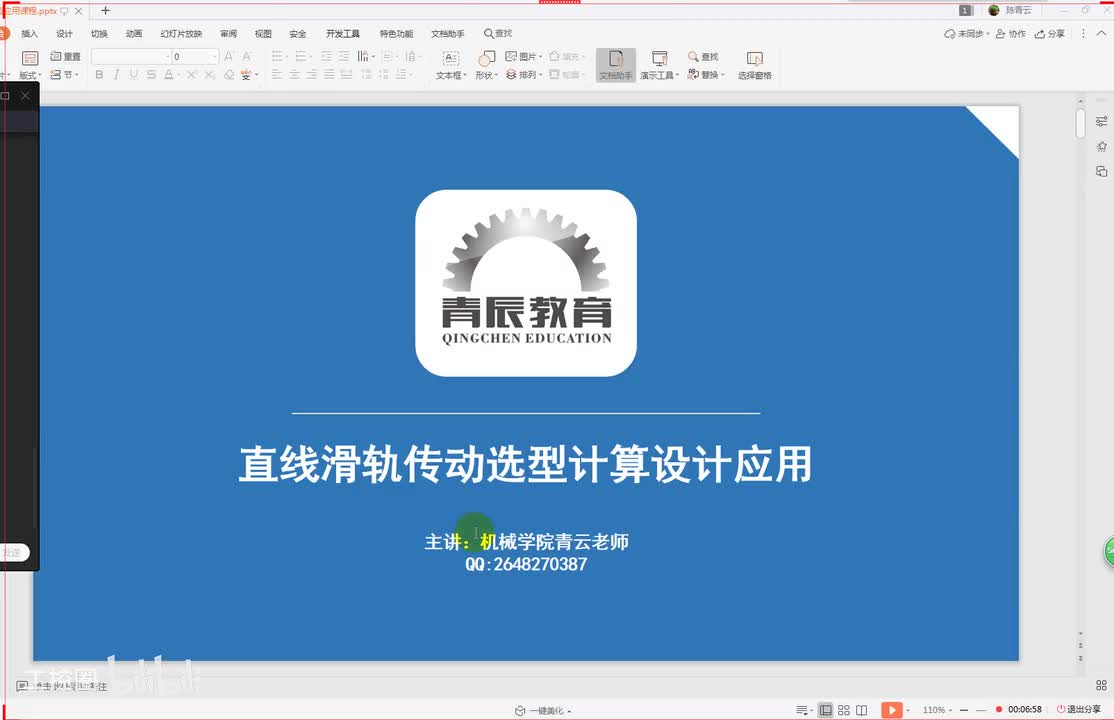Click 退出分享 (Exit Sharing) button

tap(1078, 709)
